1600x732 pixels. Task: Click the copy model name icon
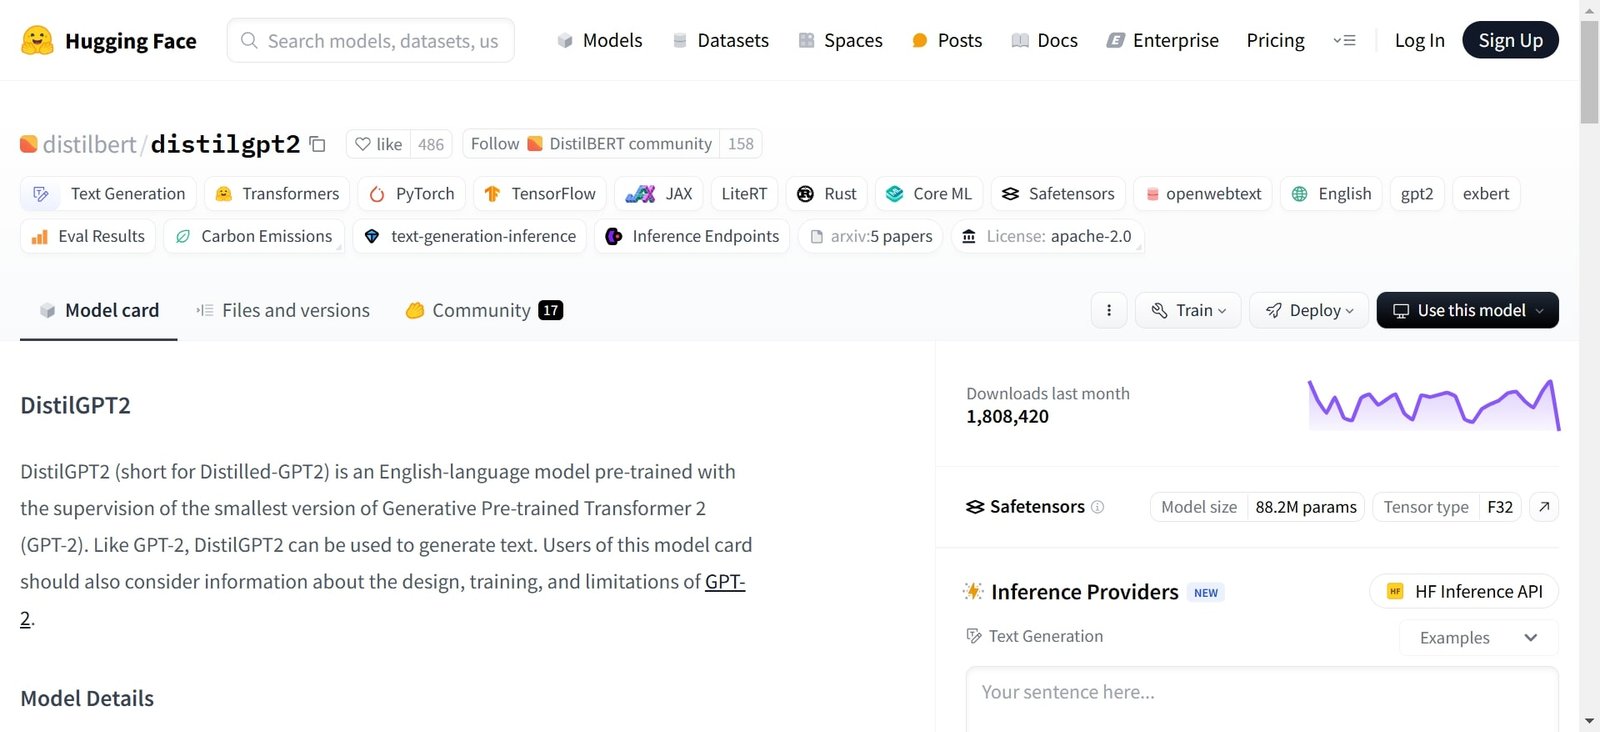[316, 144]
